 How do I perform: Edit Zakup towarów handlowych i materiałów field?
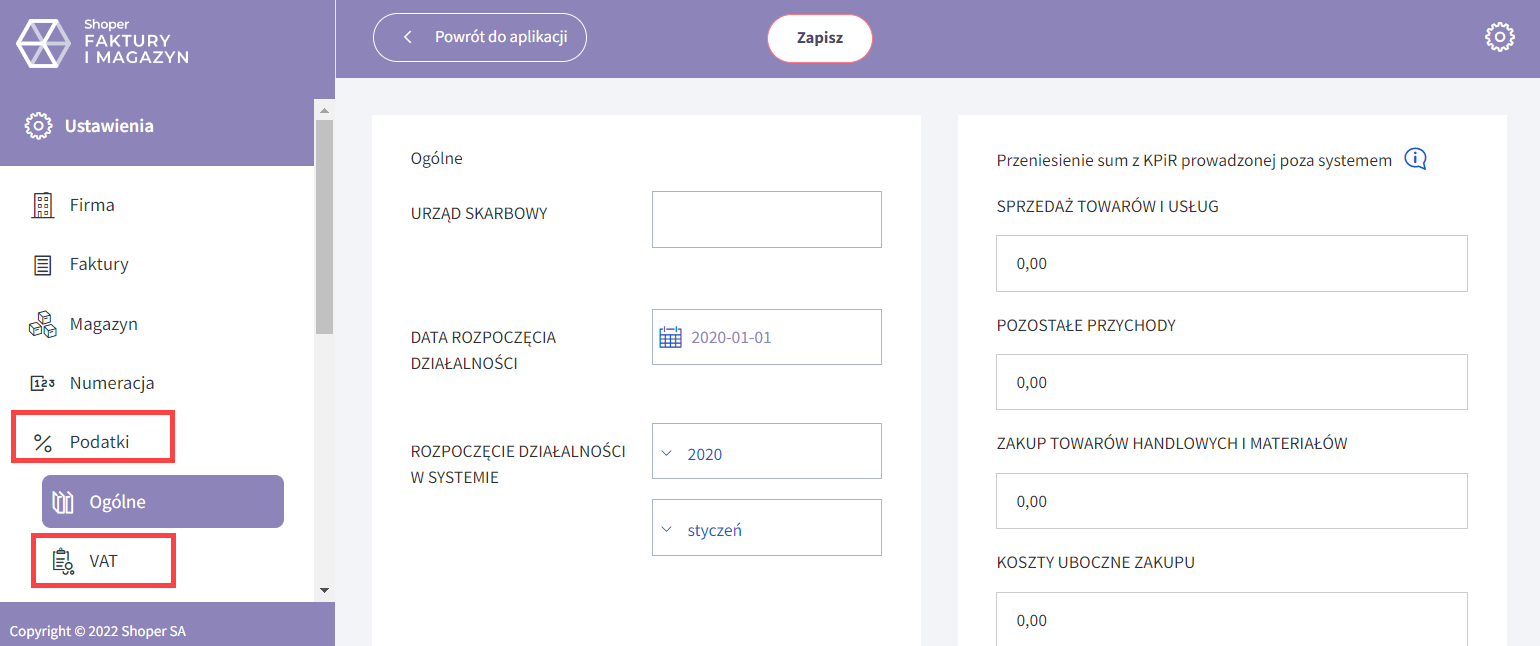[1232, 501]
